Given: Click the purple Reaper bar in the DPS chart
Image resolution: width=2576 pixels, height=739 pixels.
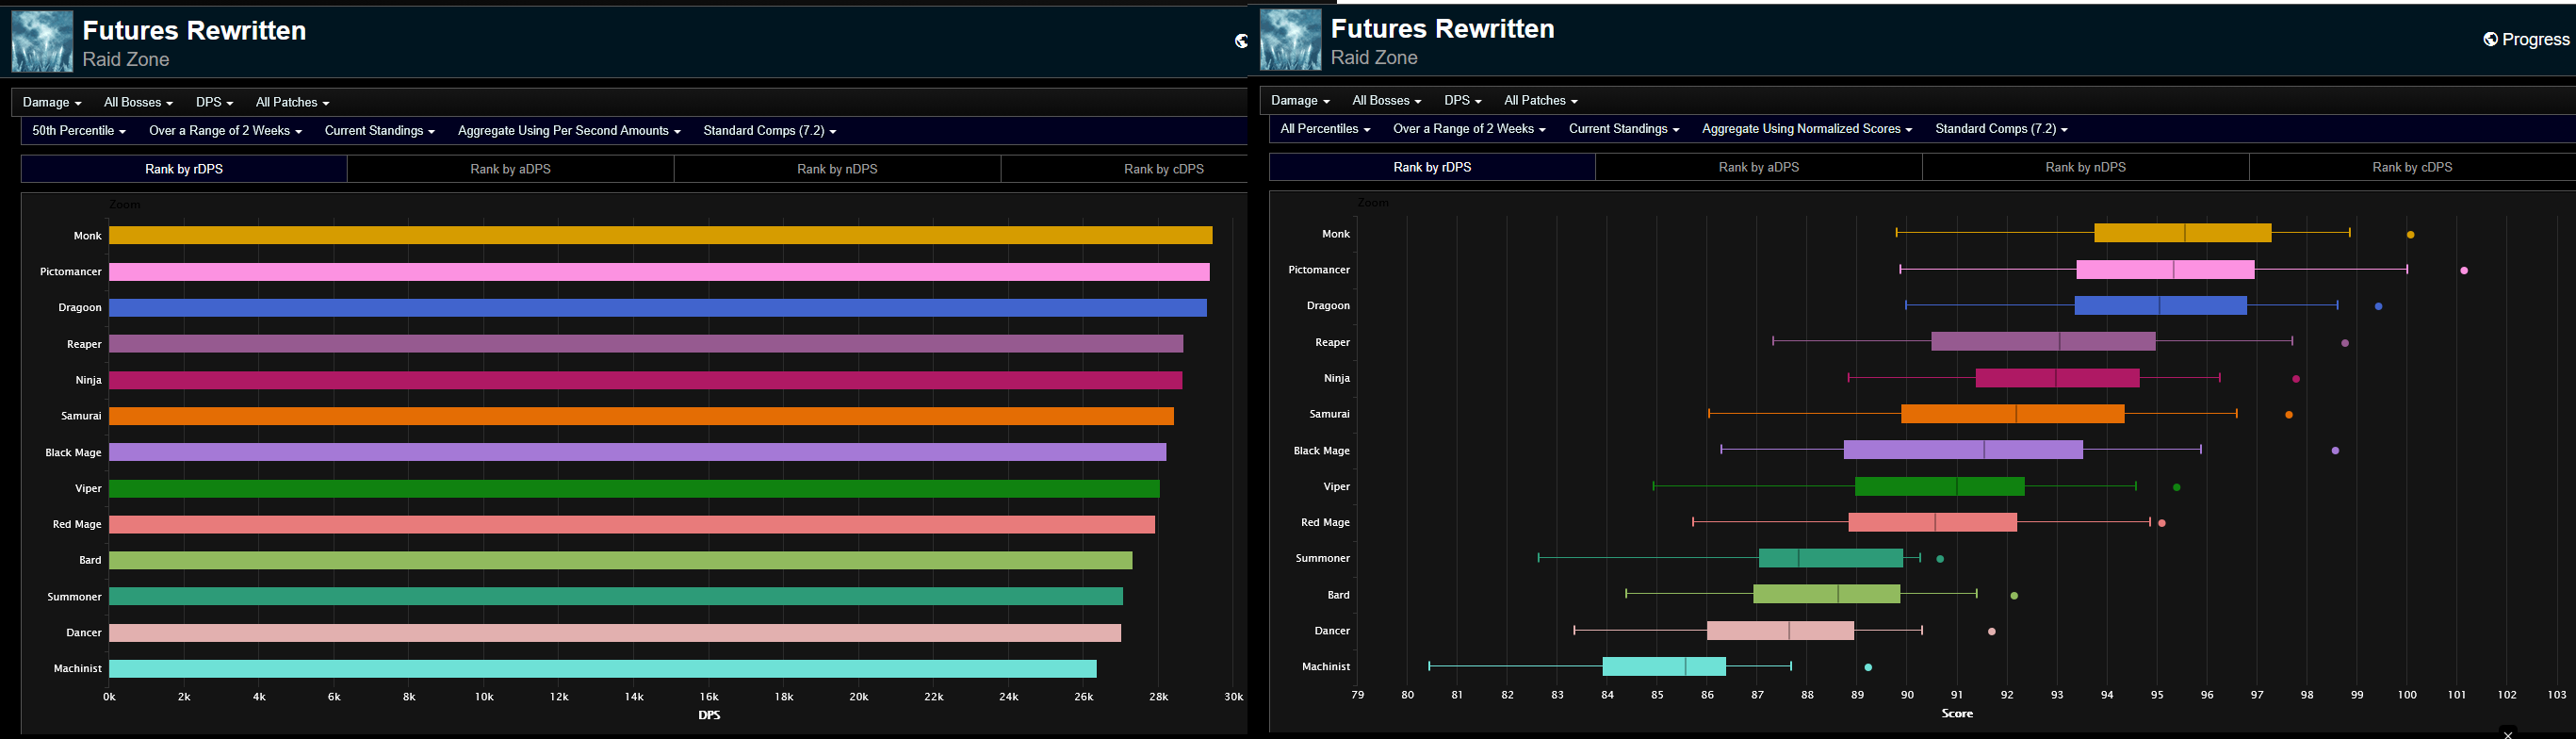Looking at the screenshot, I should pyautogui.click(x=646, y=344).
